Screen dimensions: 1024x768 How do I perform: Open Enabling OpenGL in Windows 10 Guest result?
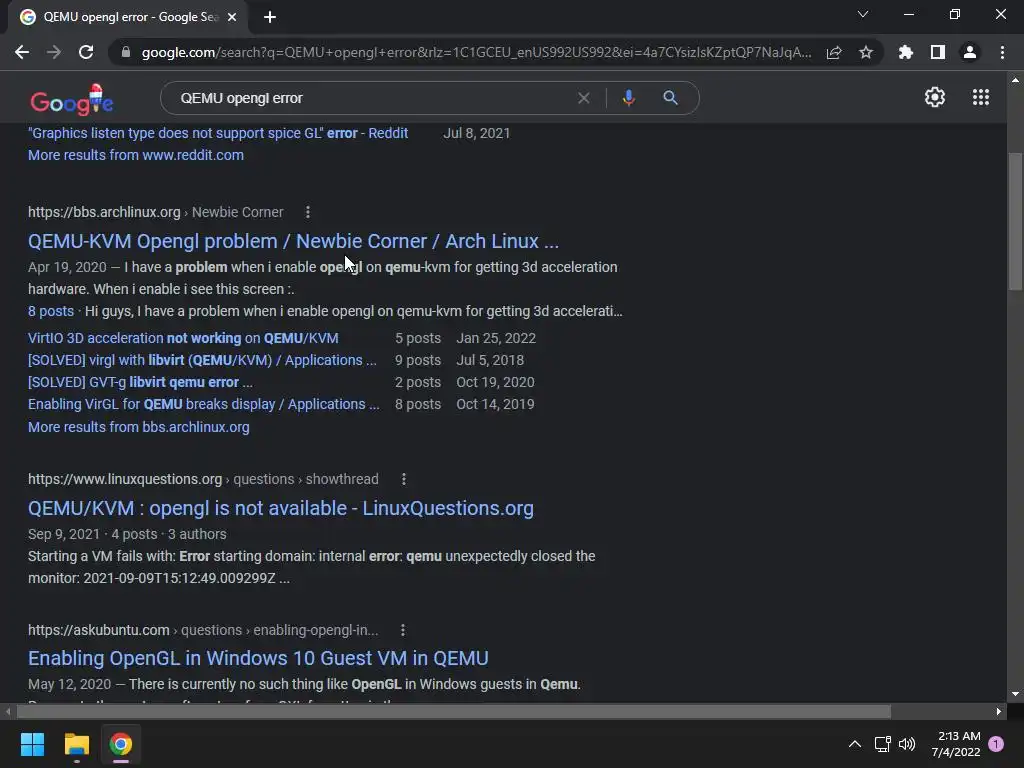(x=258, y=658)
